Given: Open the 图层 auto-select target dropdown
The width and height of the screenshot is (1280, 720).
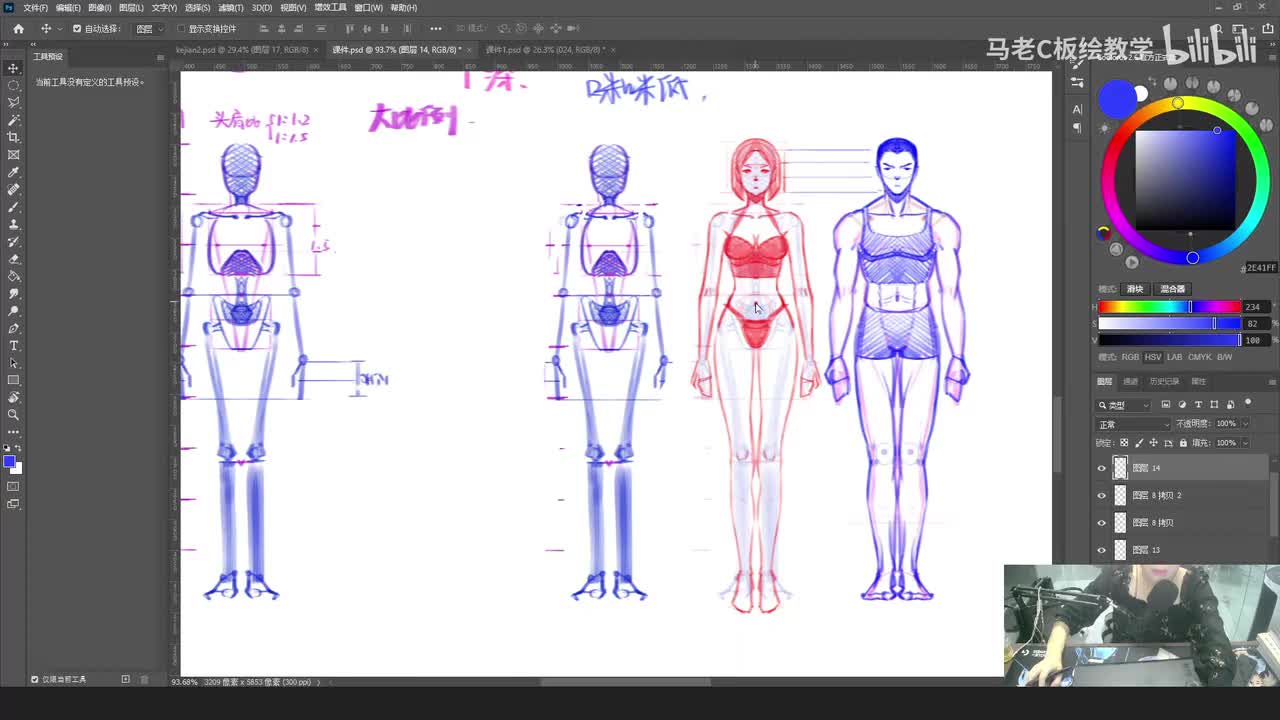Looking at the screenshot, I should pos(149,29).
